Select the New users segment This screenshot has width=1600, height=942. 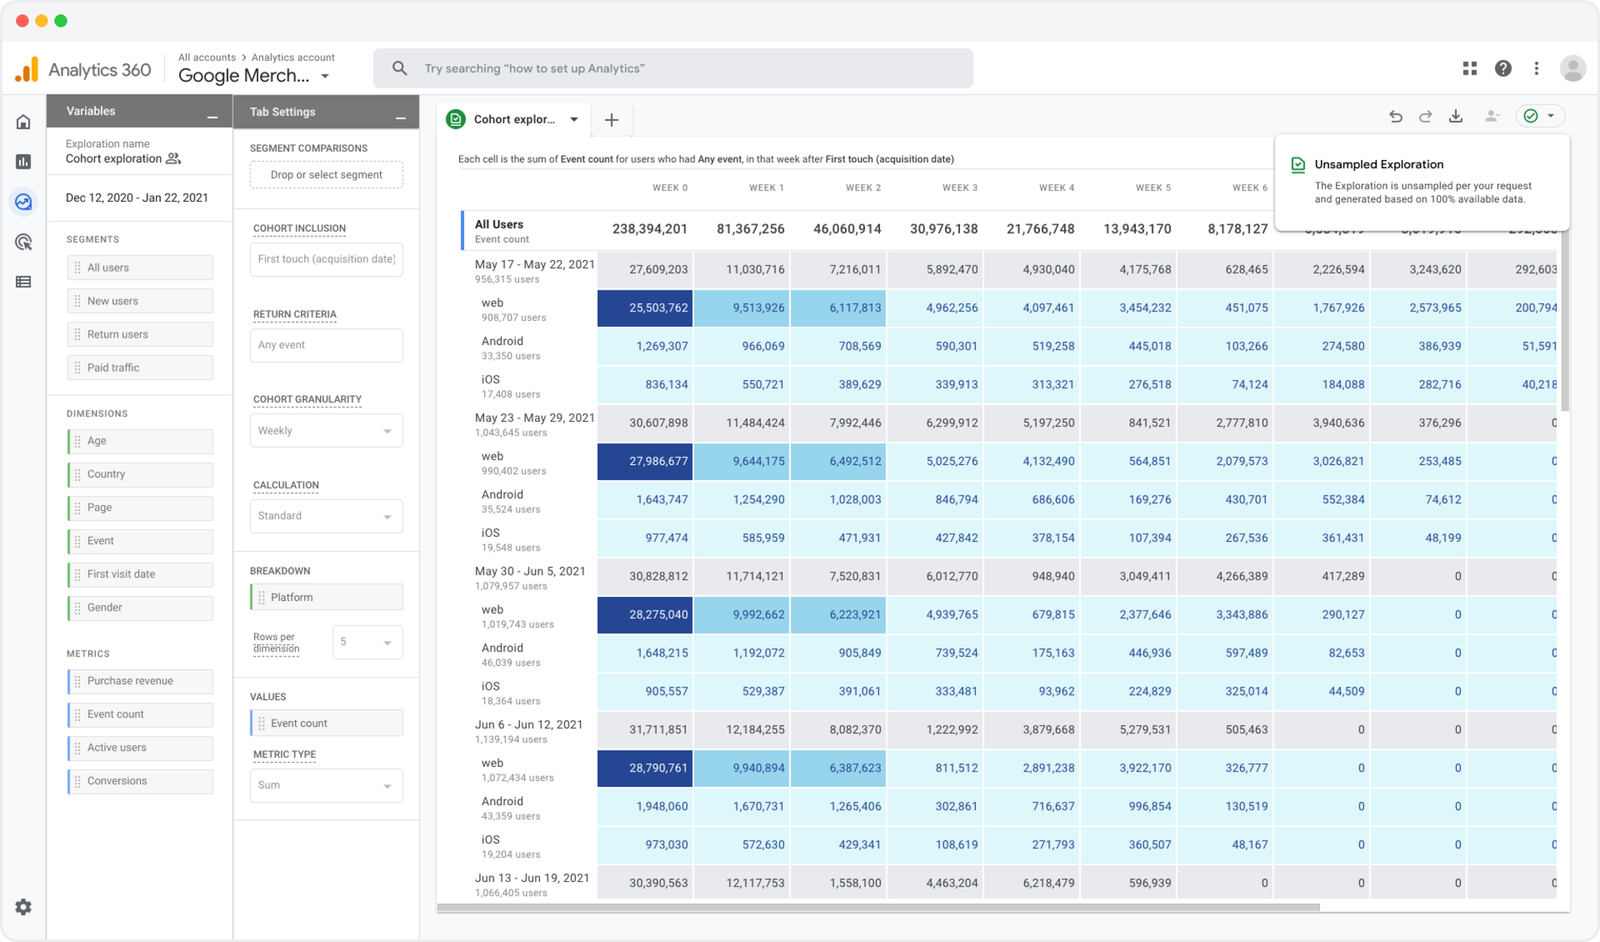click(140, 301)
